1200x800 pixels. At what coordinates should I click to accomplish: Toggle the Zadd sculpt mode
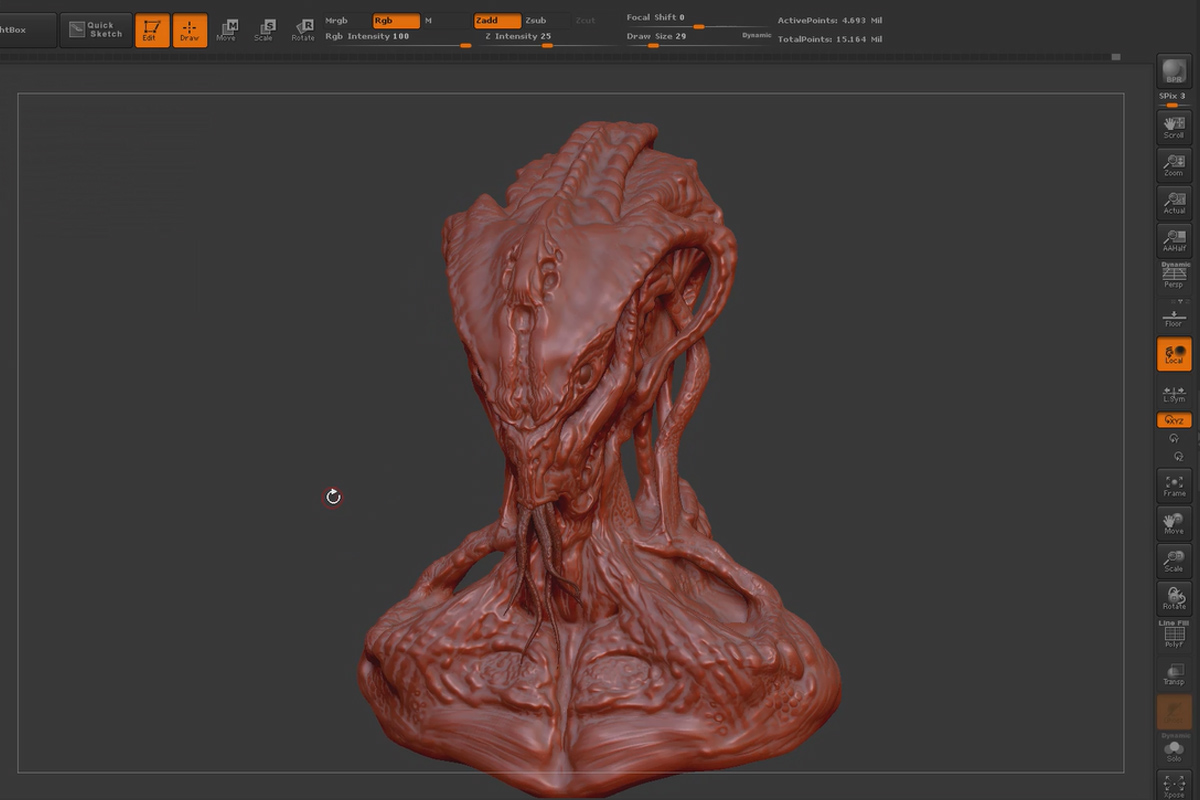click(x=497, y=20)
